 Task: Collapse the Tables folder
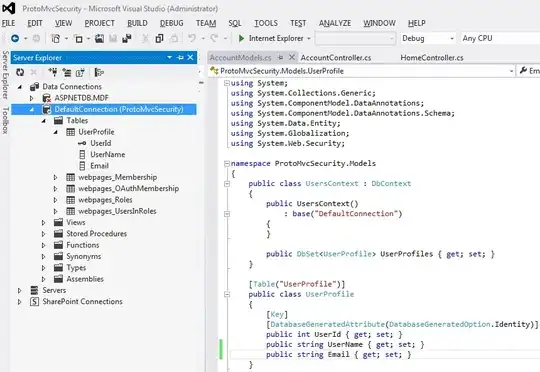[x=44, y=121]
